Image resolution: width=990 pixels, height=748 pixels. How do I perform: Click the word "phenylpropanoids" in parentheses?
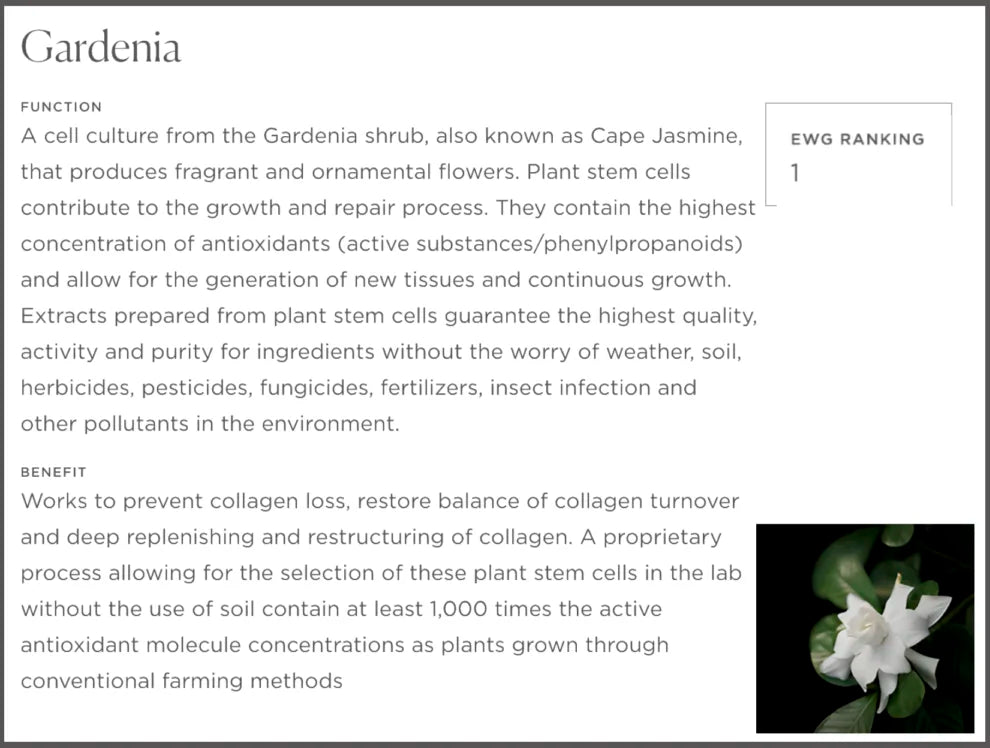(x=640, y=244)
